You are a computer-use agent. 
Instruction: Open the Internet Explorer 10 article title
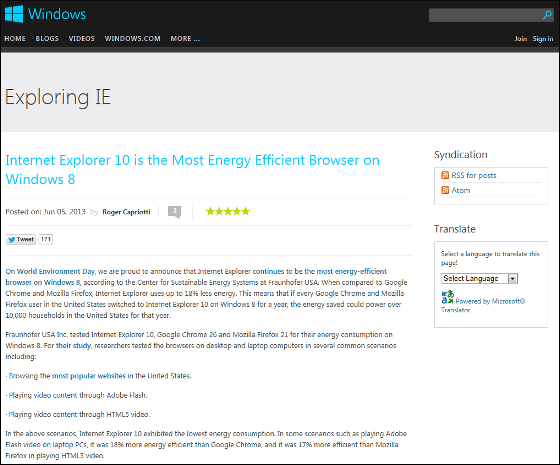[192, 170]
